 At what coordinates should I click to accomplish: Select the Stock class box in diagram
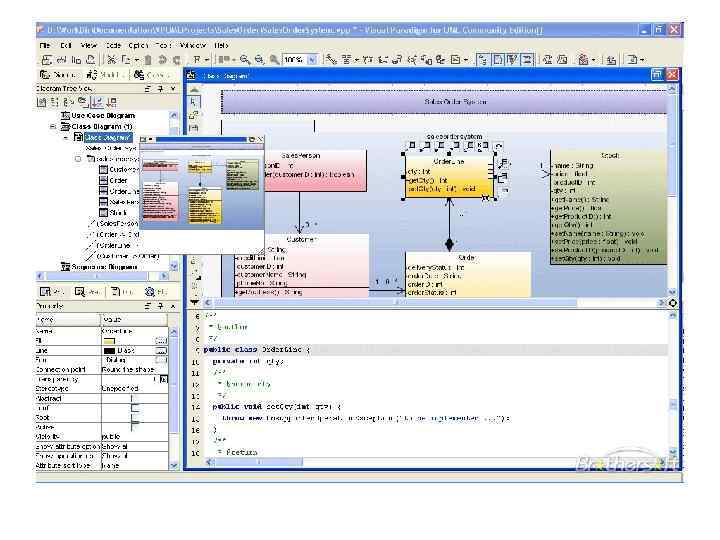pyautogui.click(x=608, y=207)
